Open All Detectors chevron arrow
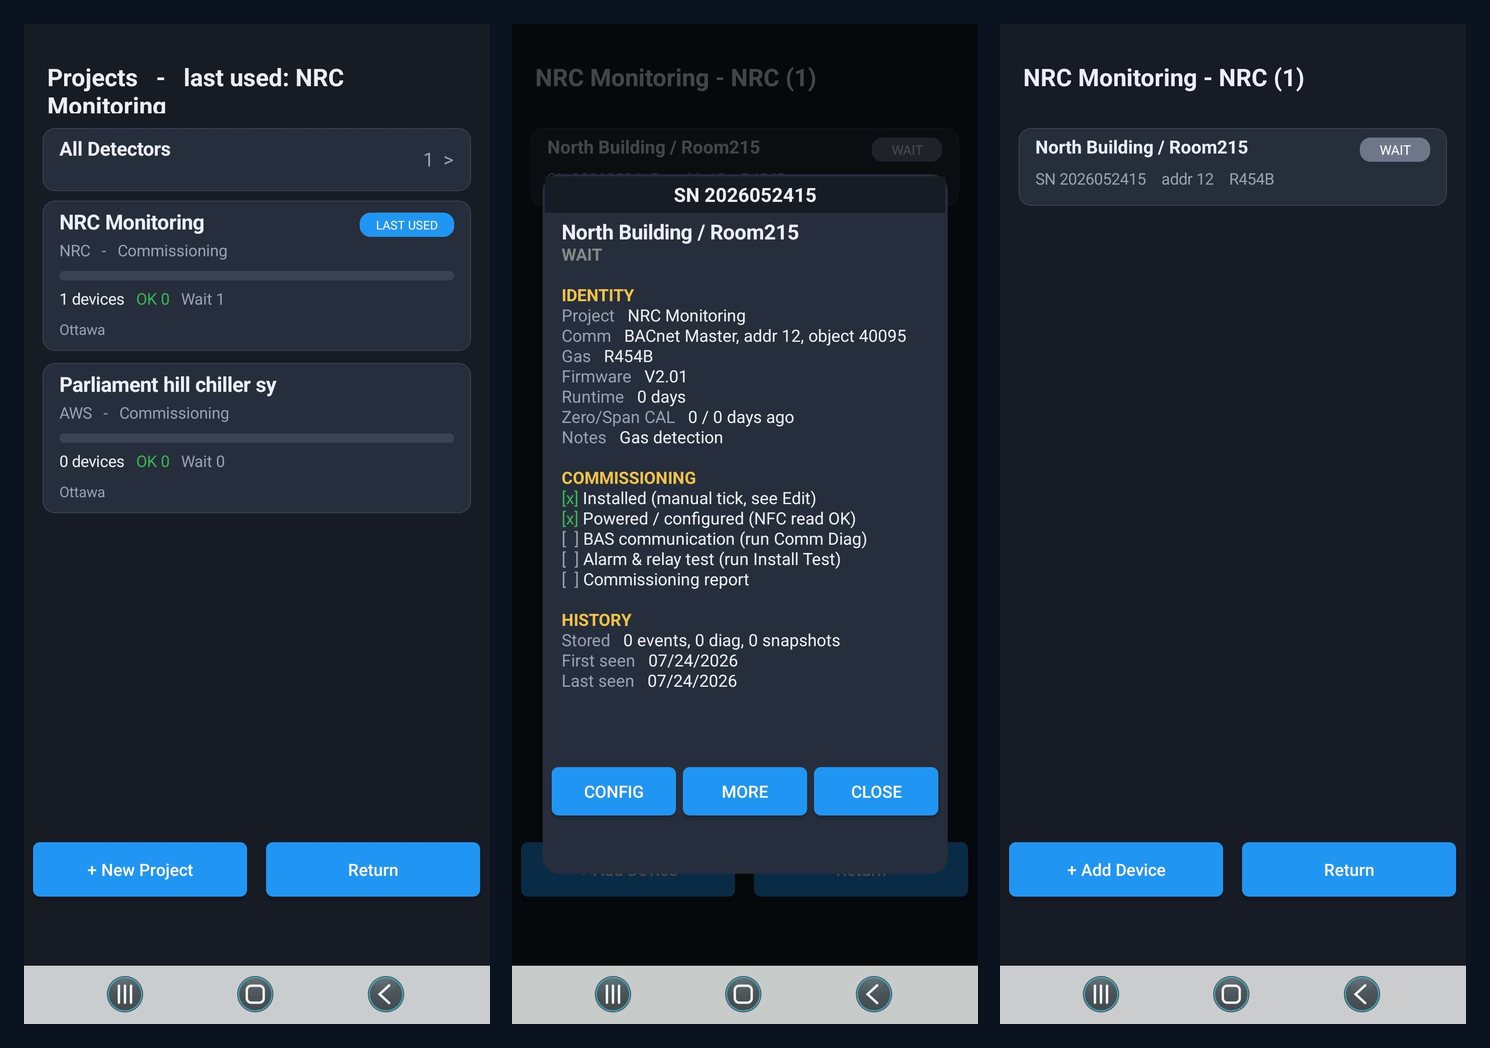Image resolution: width=1490 pixels, height=1048 pixels. point(448,160)
